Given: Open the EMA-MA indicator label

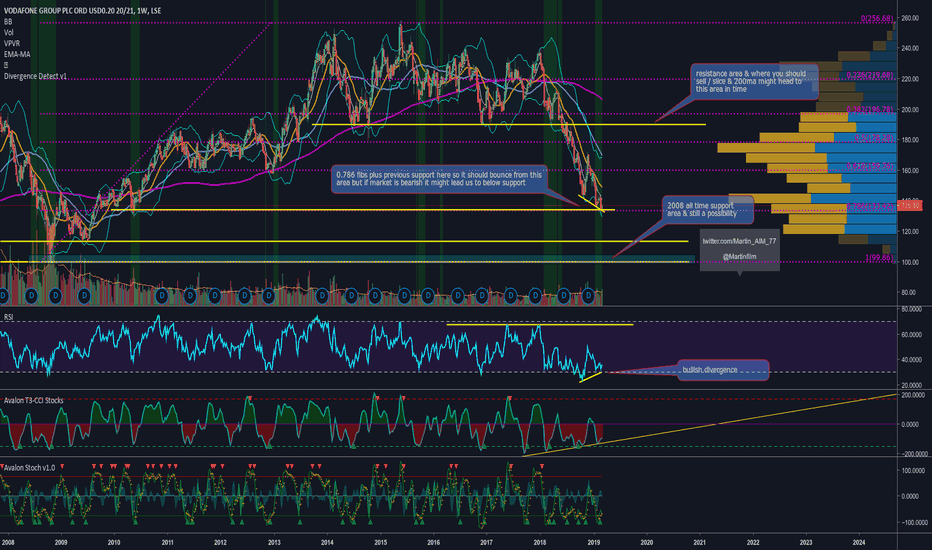Looking at the screenshot, I should [17, 54].
